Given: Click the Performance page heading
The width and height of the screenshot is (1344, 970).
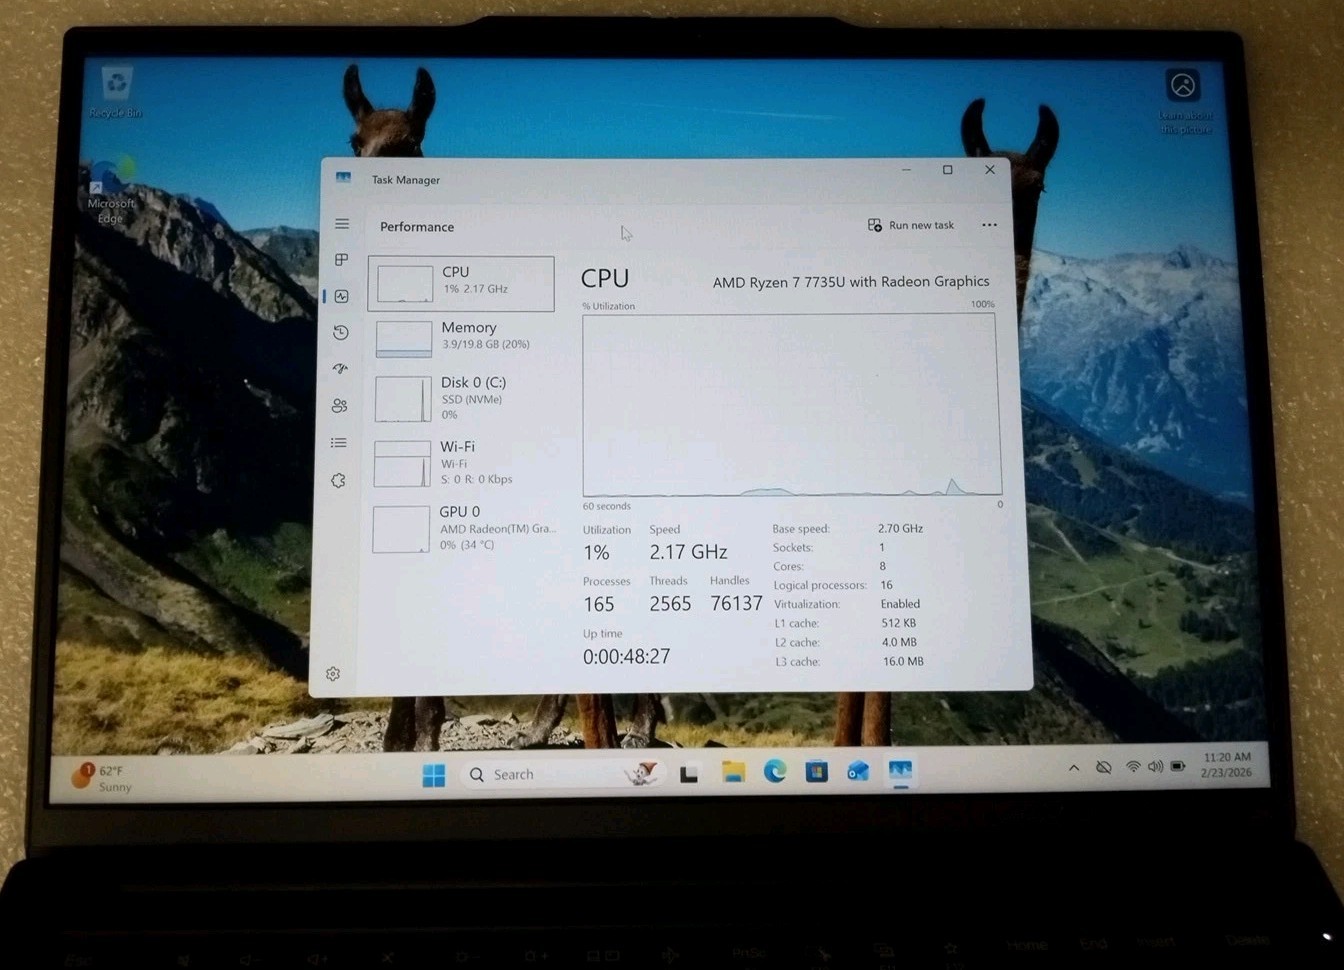Looking at the screenshot, I should click(x=417, y=227).
